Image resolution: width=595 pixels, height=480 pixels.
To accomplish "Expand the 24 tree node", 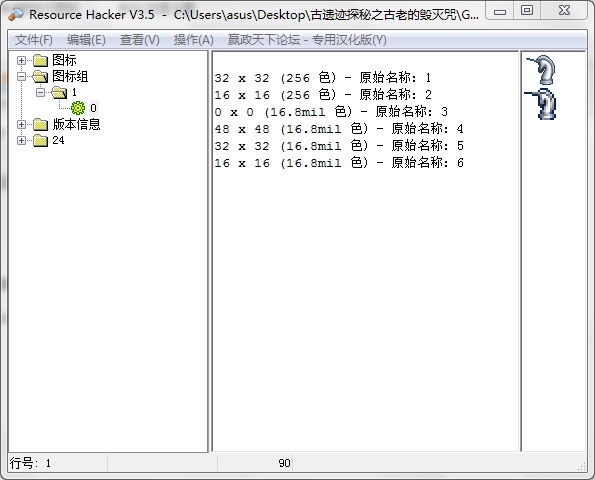I will click(21, 140).
